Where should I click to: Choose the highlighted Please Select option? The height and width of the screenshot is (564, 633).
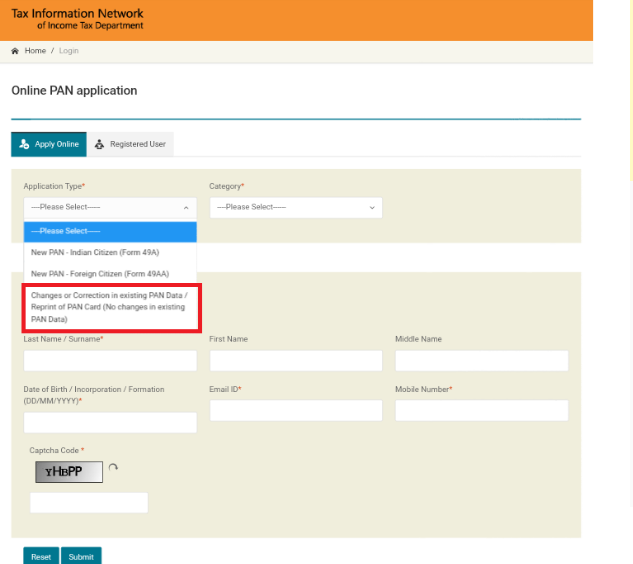tap(110, 231)
